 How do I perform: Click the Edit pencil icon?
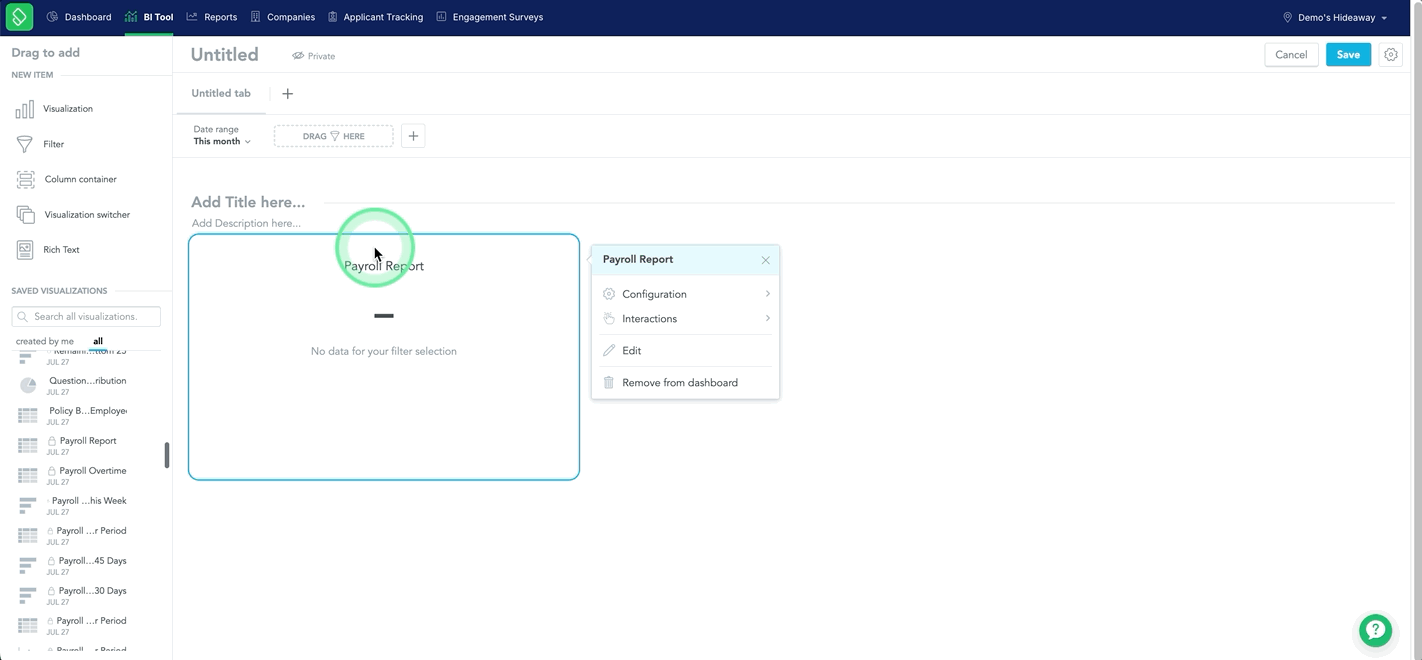(x=609, y=351)
